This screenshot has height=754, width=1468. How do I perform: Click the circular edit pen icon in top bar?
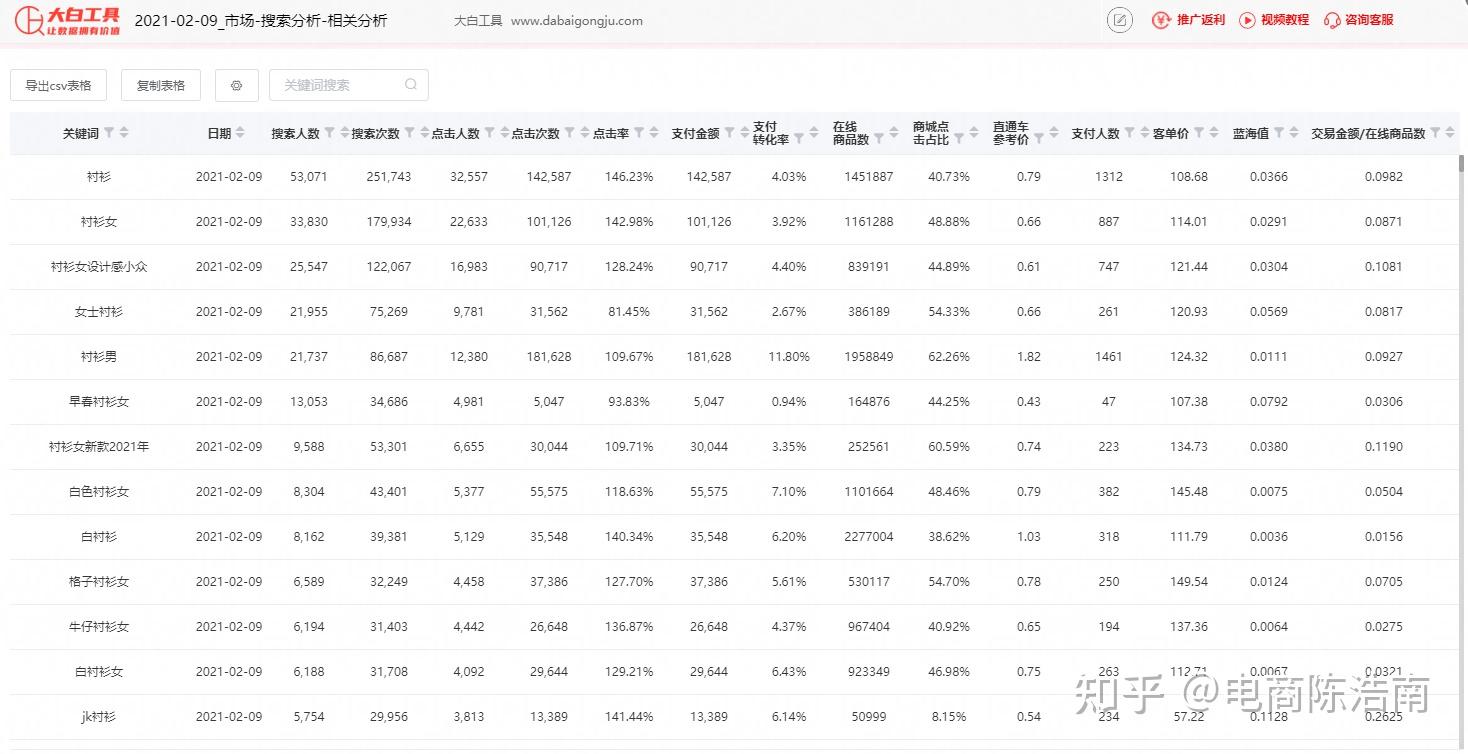[1119, 20]
